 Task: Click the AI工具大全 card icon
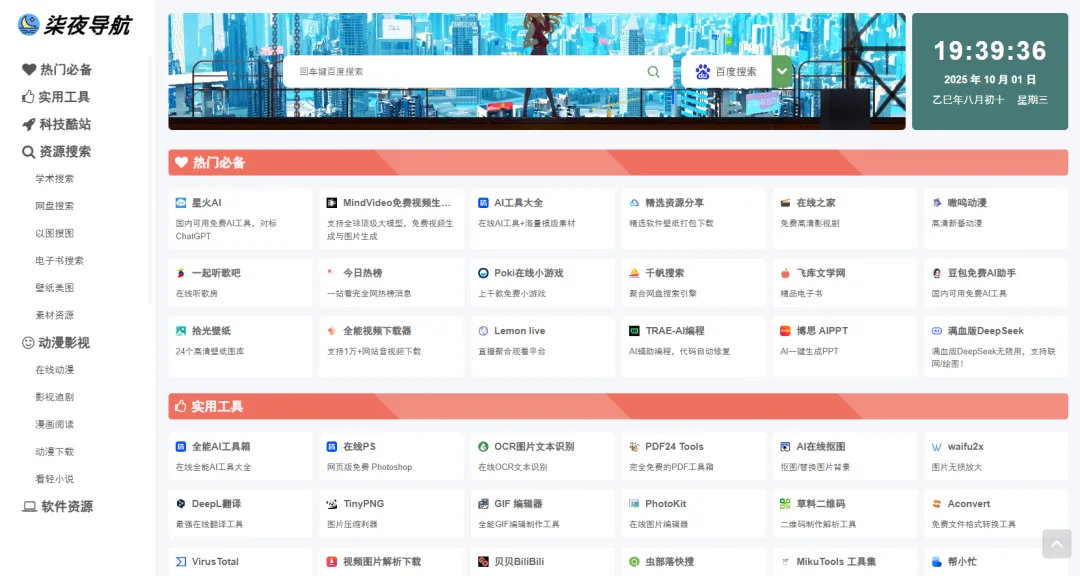click(483, 203)
